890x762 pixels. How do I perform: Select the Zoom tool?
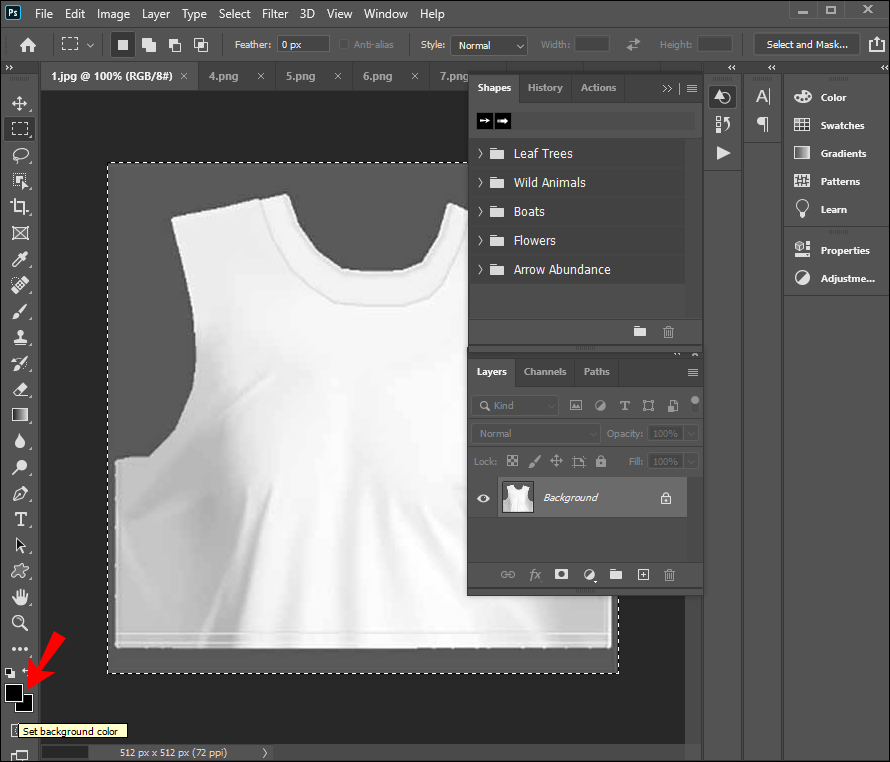click(19, 623)
